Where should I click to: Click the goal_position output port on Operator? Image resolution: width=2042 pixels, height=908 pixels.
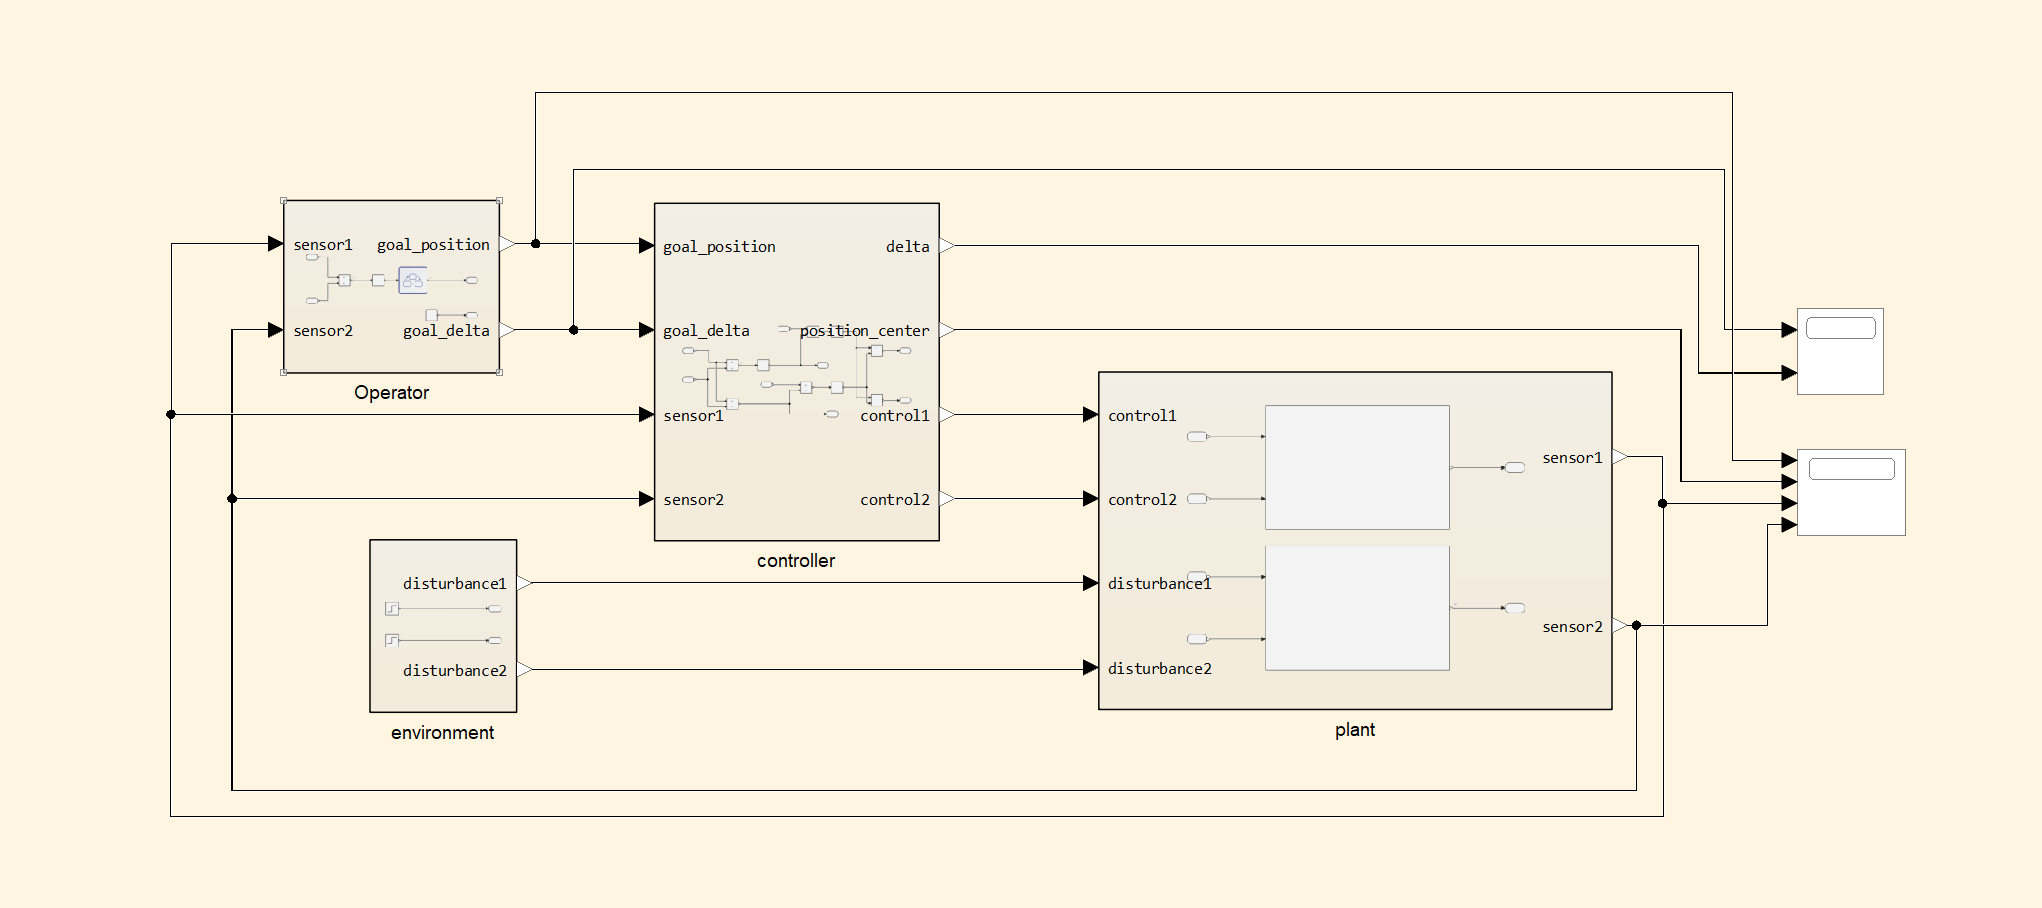pos(507,244)
